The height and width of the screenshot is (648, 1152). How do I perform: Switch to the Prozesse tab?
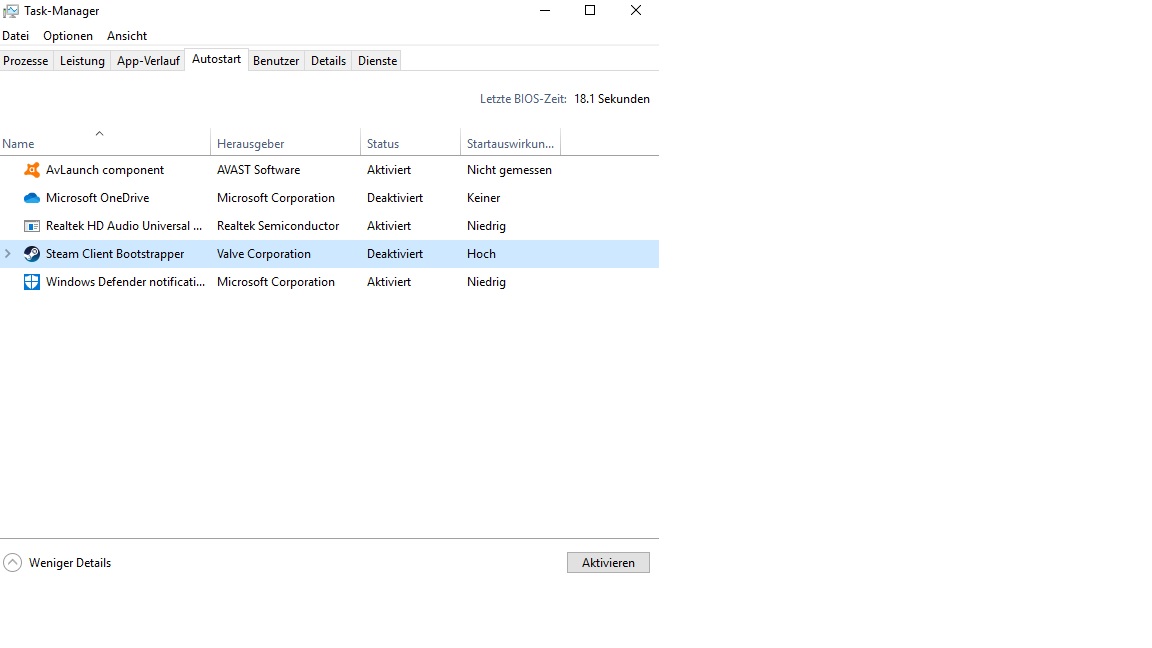26,61
